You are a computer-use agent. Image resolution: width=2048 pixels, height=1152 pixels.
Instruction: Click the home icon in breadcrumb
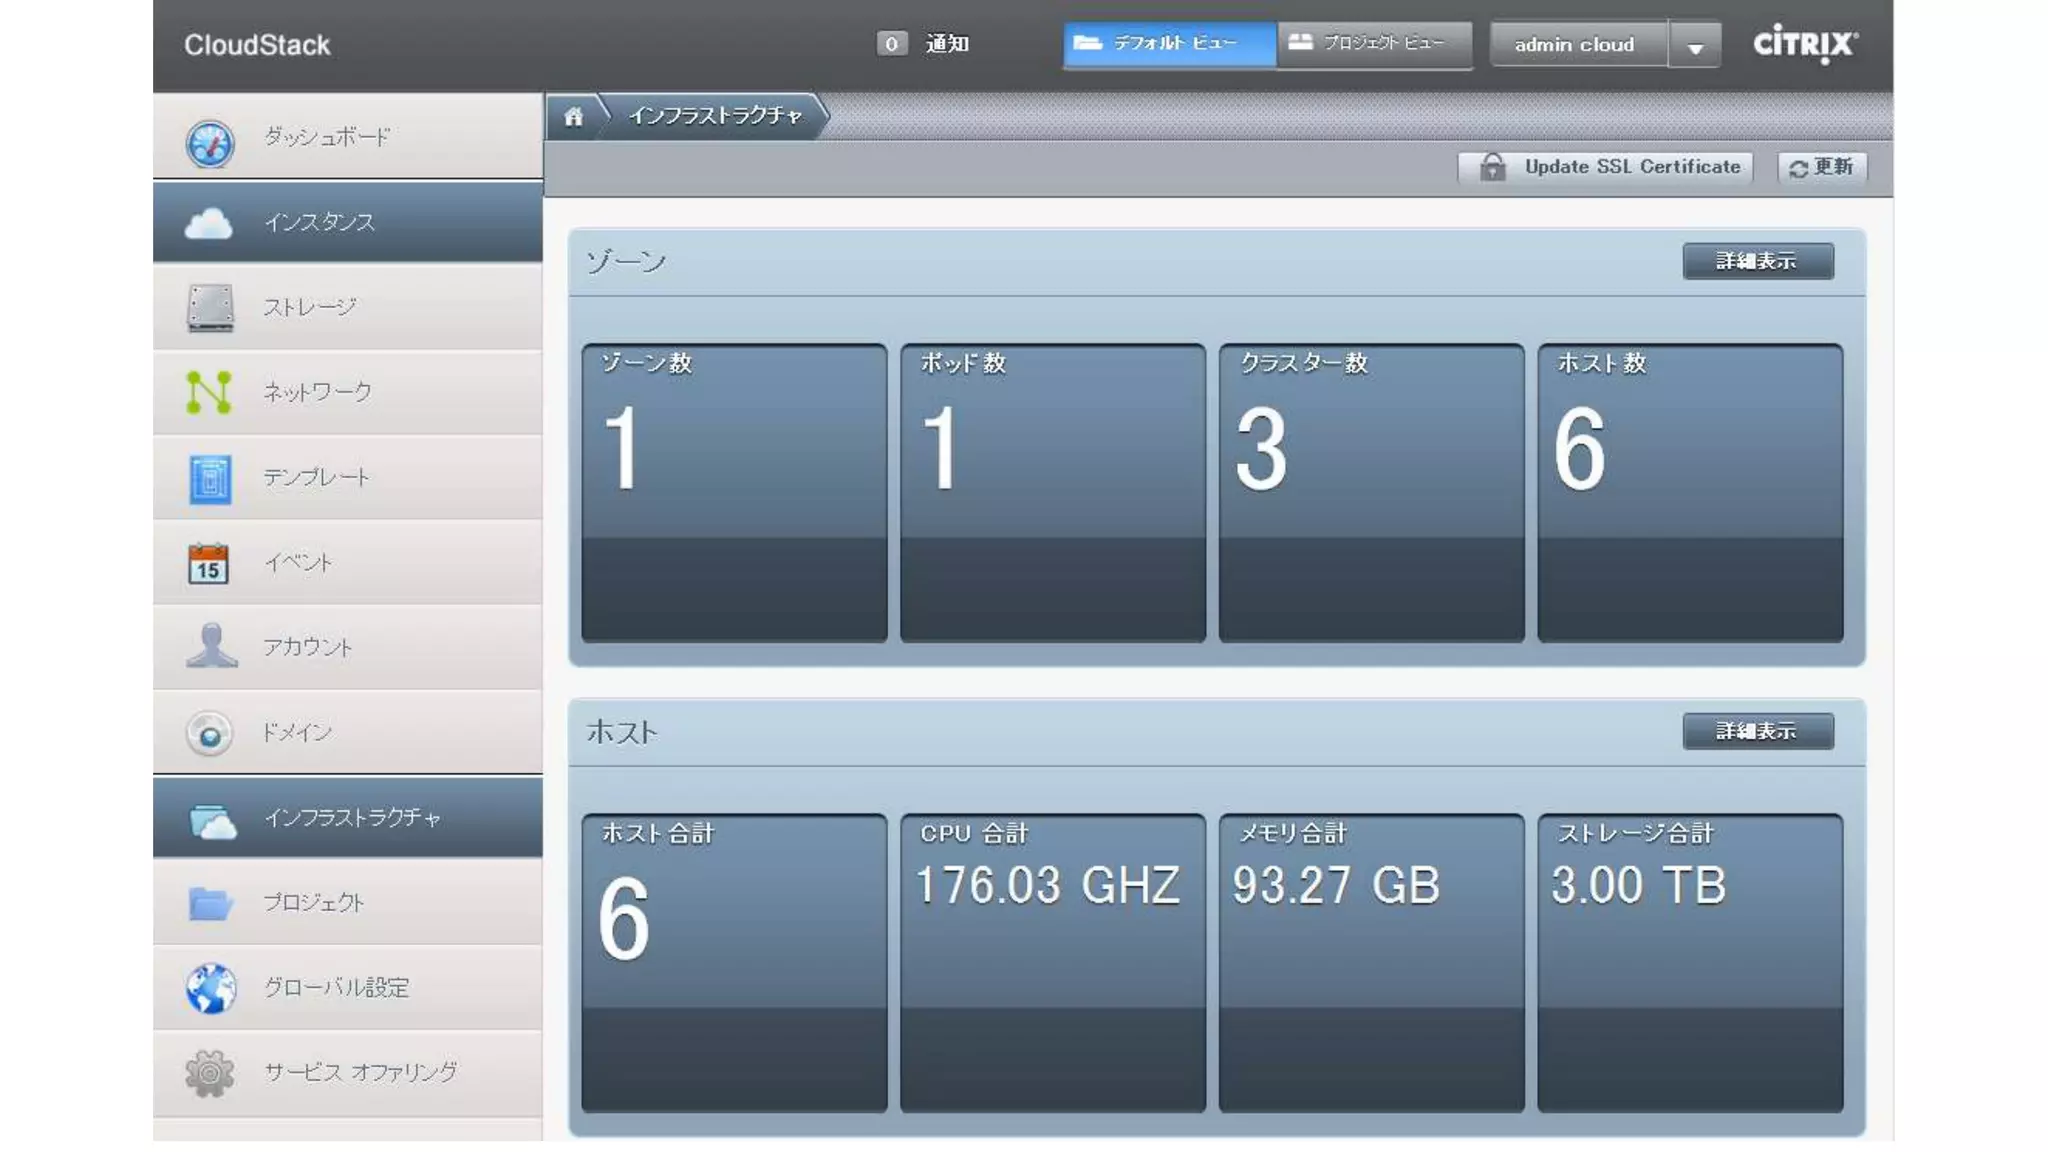[573, 117]
